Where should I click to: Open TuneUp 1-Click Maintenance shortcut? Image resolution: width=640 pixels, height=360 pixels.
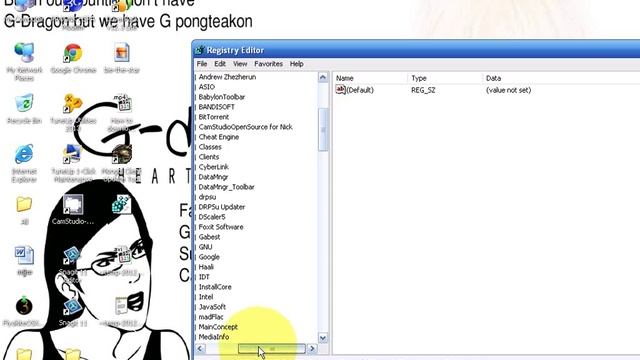point(73,163)
